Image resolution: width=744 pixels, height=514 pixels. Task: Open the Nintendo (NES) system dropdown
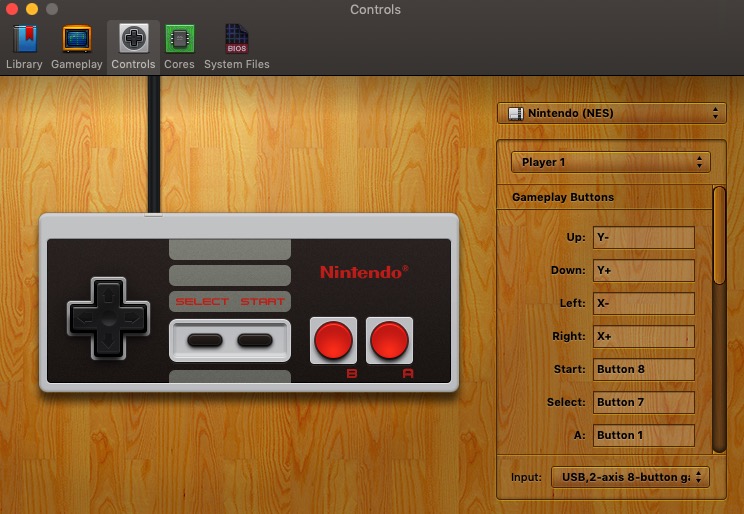click(612, 113)
